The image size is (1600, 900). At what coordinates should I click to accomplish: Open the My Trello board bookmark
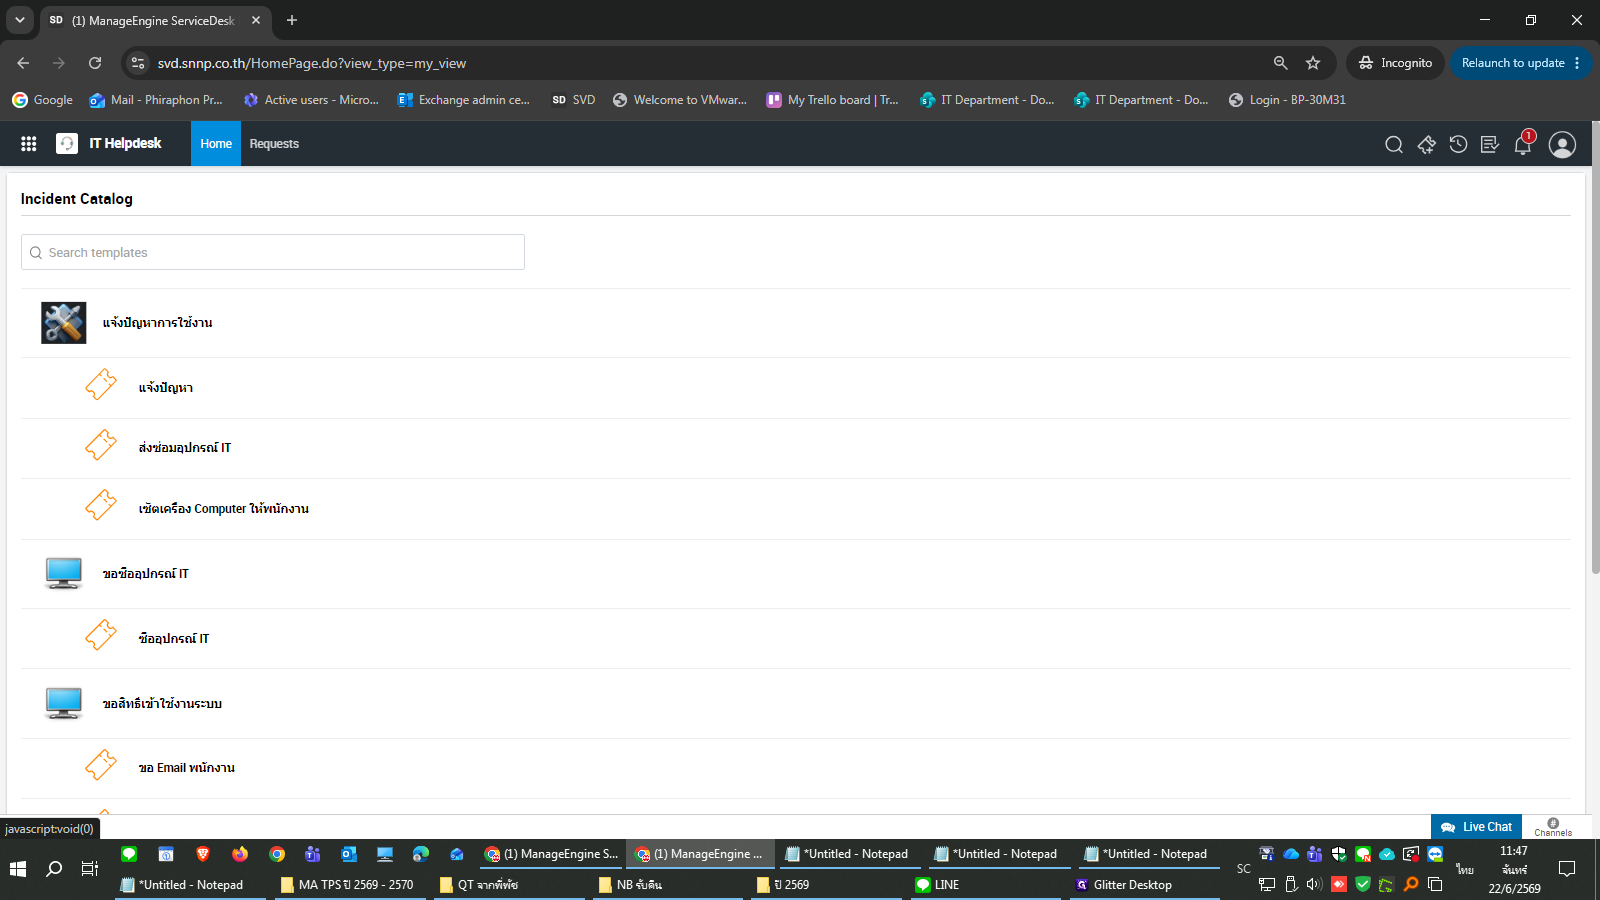pos(833,100)
